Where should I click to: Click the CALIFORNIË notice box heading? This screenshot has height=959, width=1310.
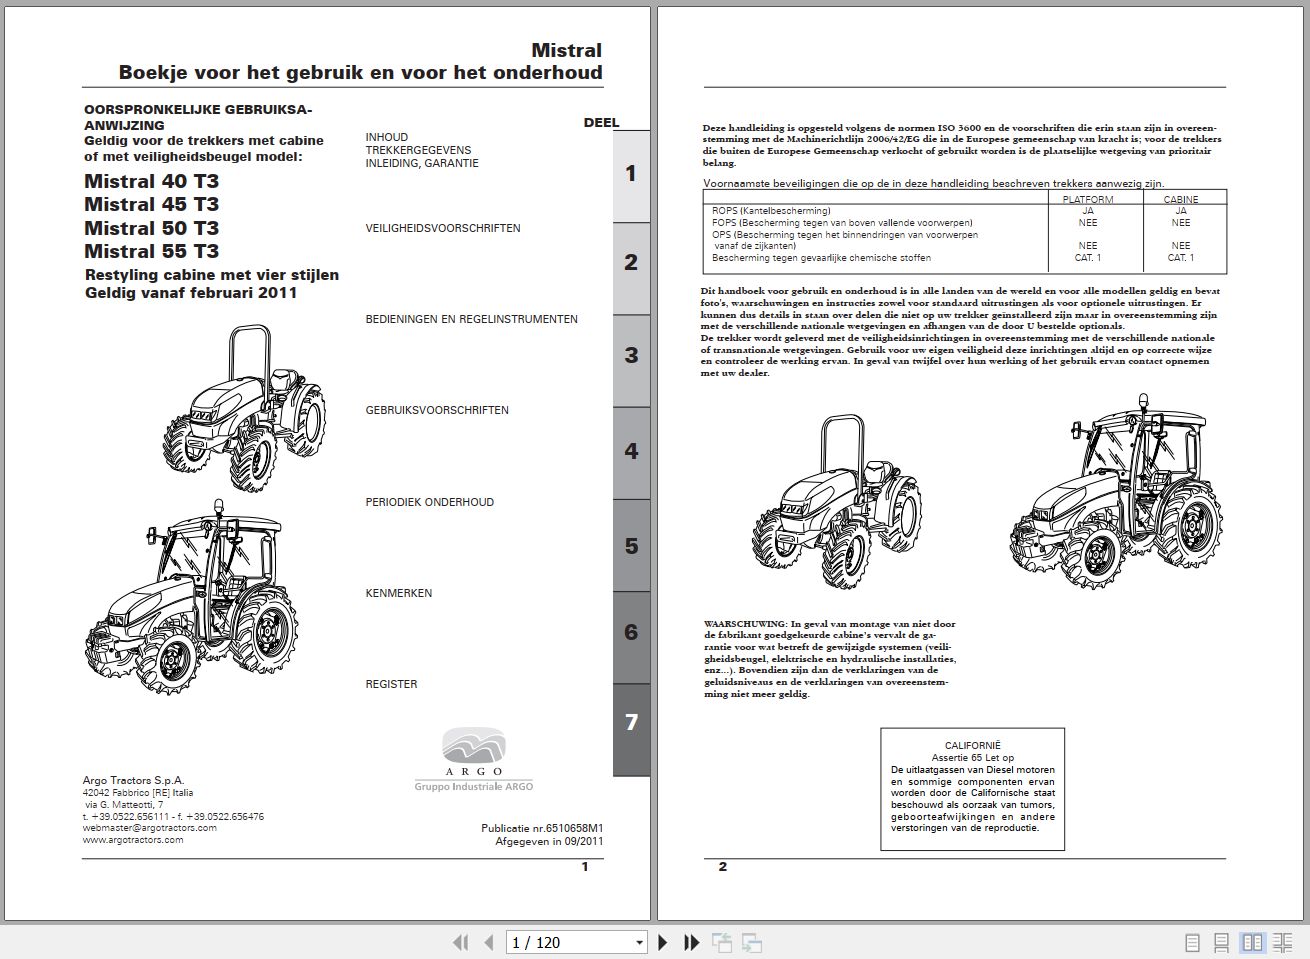click(973, 746)
